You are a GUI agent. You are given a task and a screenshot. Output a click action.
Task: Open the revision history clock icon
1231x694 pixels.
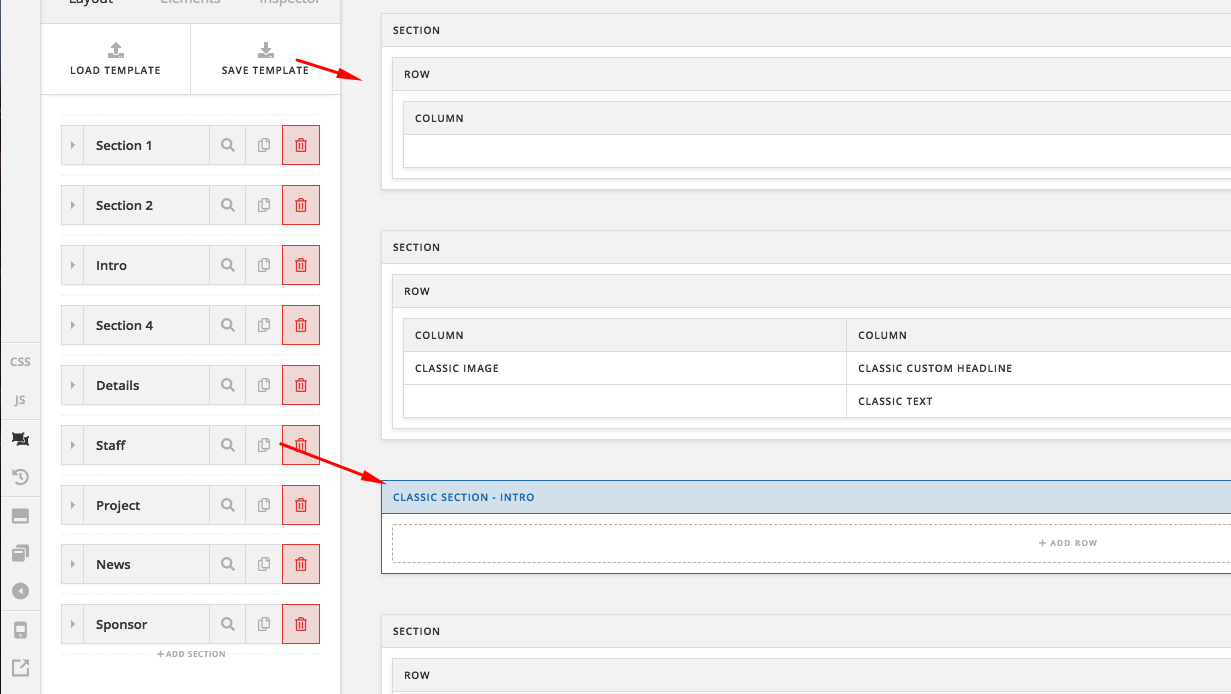tap(20, 477)
